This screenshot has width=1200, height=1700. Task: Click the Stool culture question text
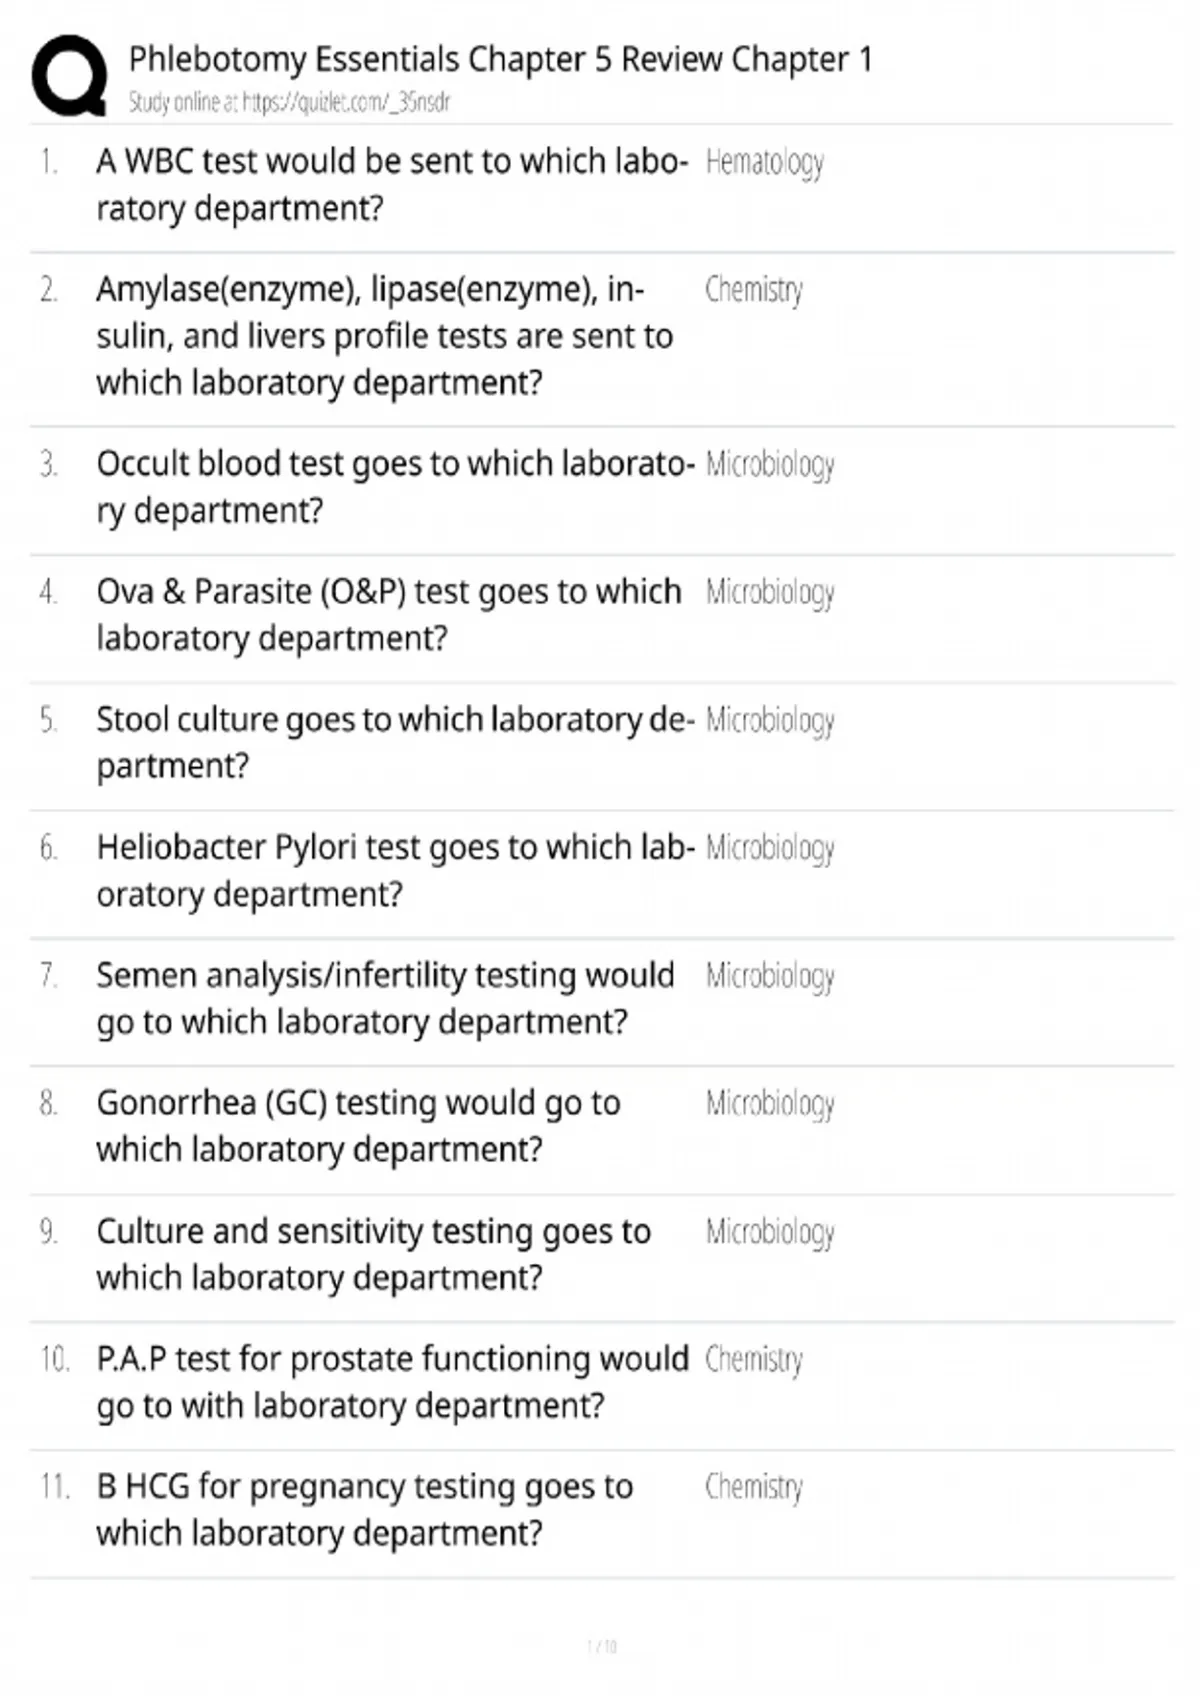(x=394, y=742)
